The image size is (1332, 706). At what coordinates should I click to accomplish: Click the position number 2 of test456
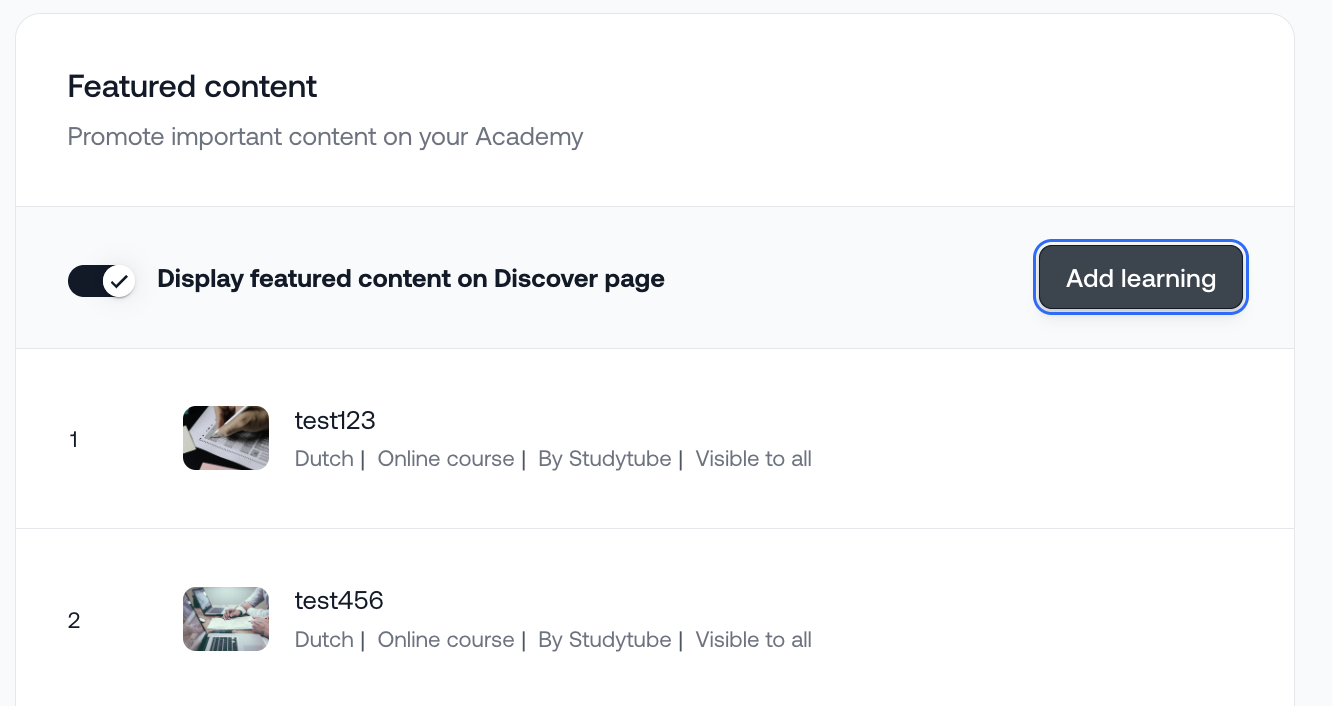(74, 621)
